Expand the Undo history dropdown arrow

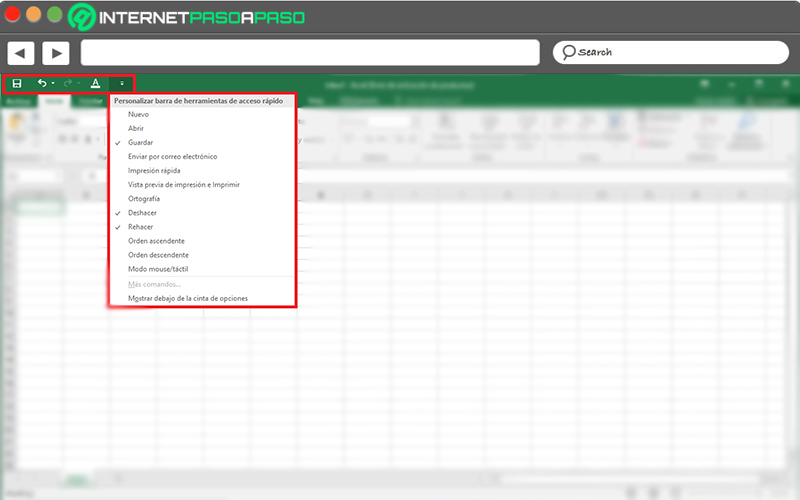(x=53, y=84)
